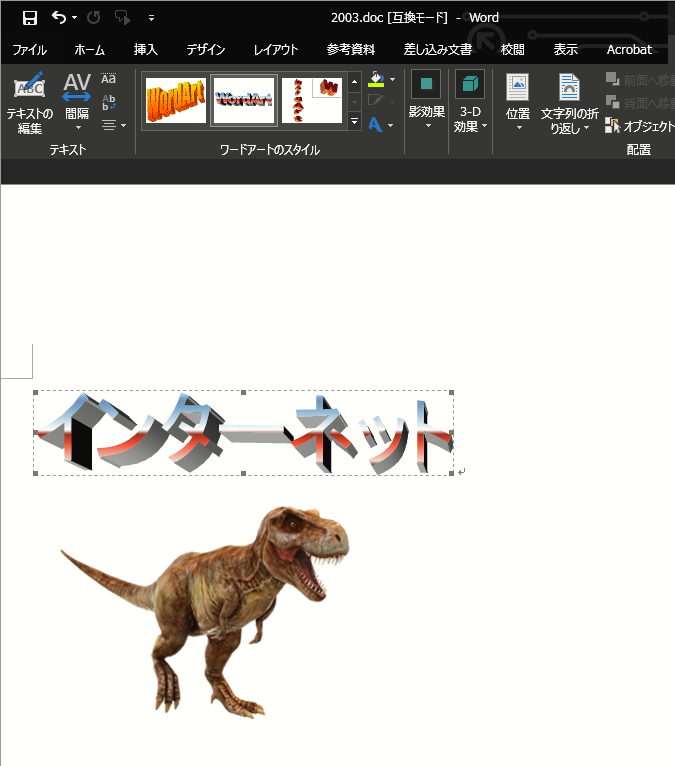675x766 pixels.
Task: Switch to the 参考資料 tab
Action: tap(351, 49)
